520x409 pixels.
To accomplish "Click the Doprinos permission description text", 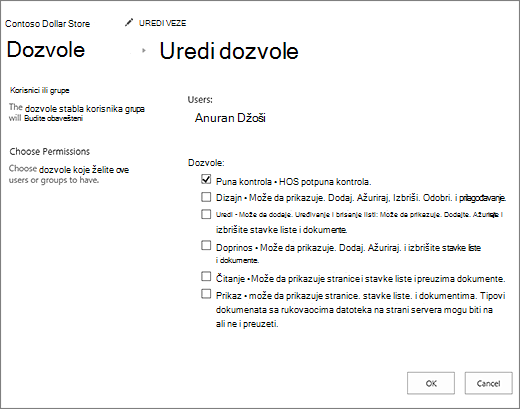I will click(348, 253).
